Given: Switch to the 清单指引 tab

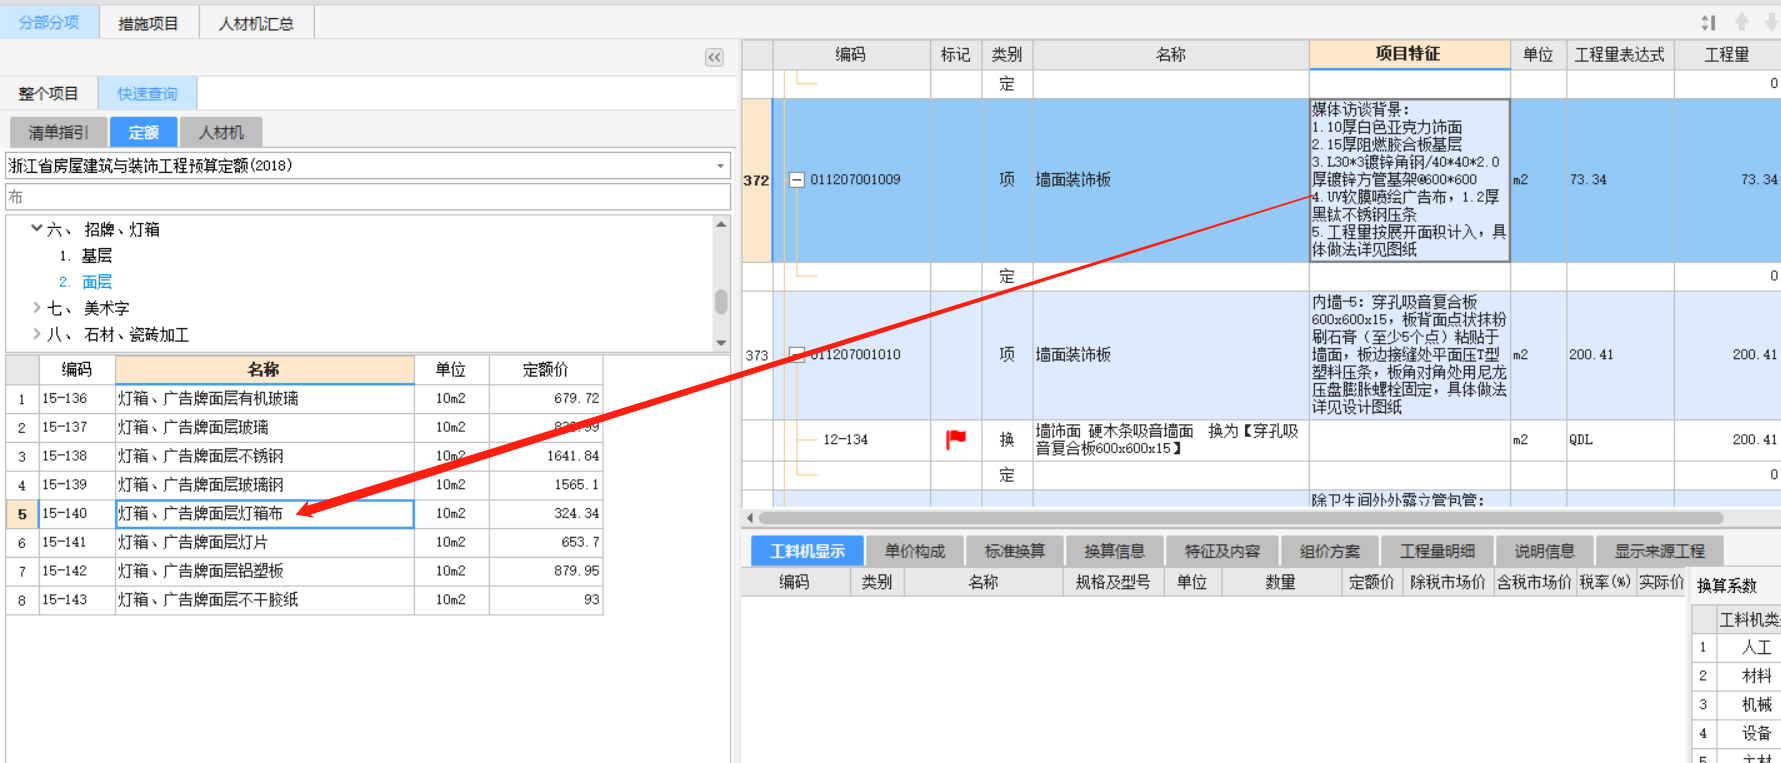Looking at the screenshot, I should coord(58,132).
